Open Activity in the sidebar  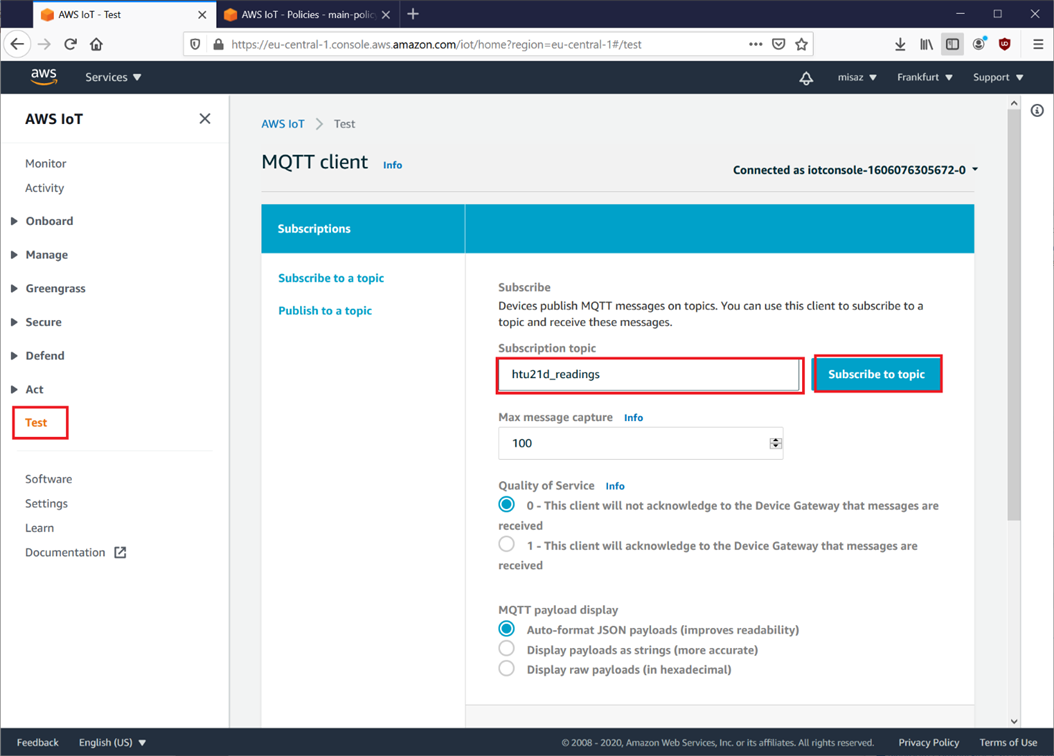click(x=44, y=188)
